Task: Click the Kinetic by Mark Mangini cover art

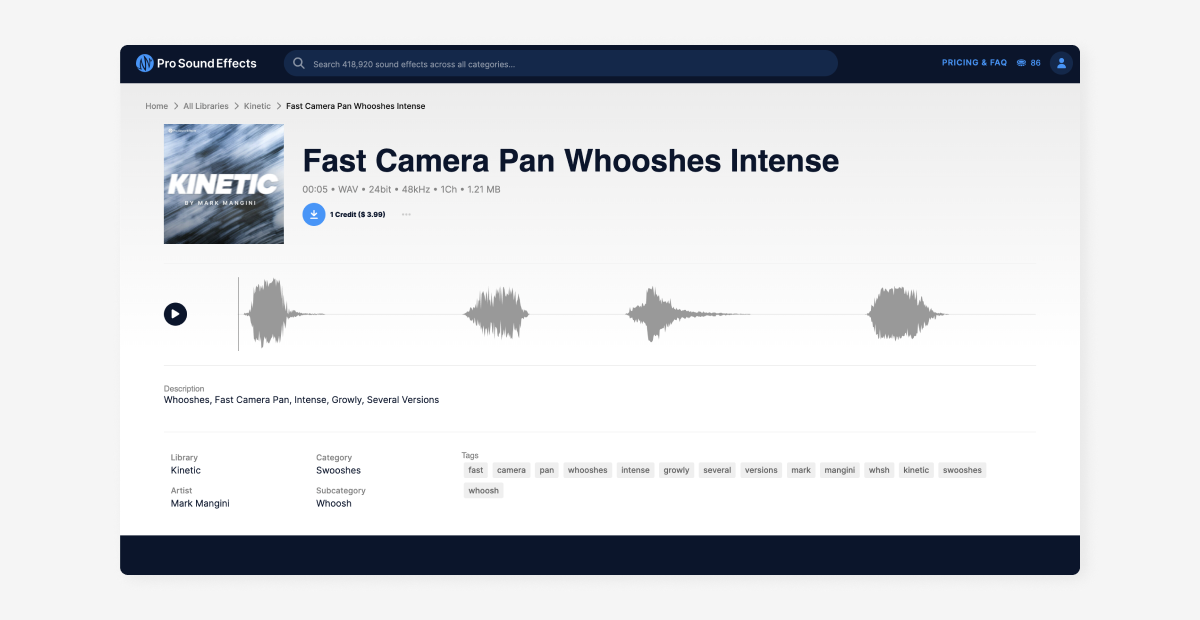Action: (x=223, y=184)
